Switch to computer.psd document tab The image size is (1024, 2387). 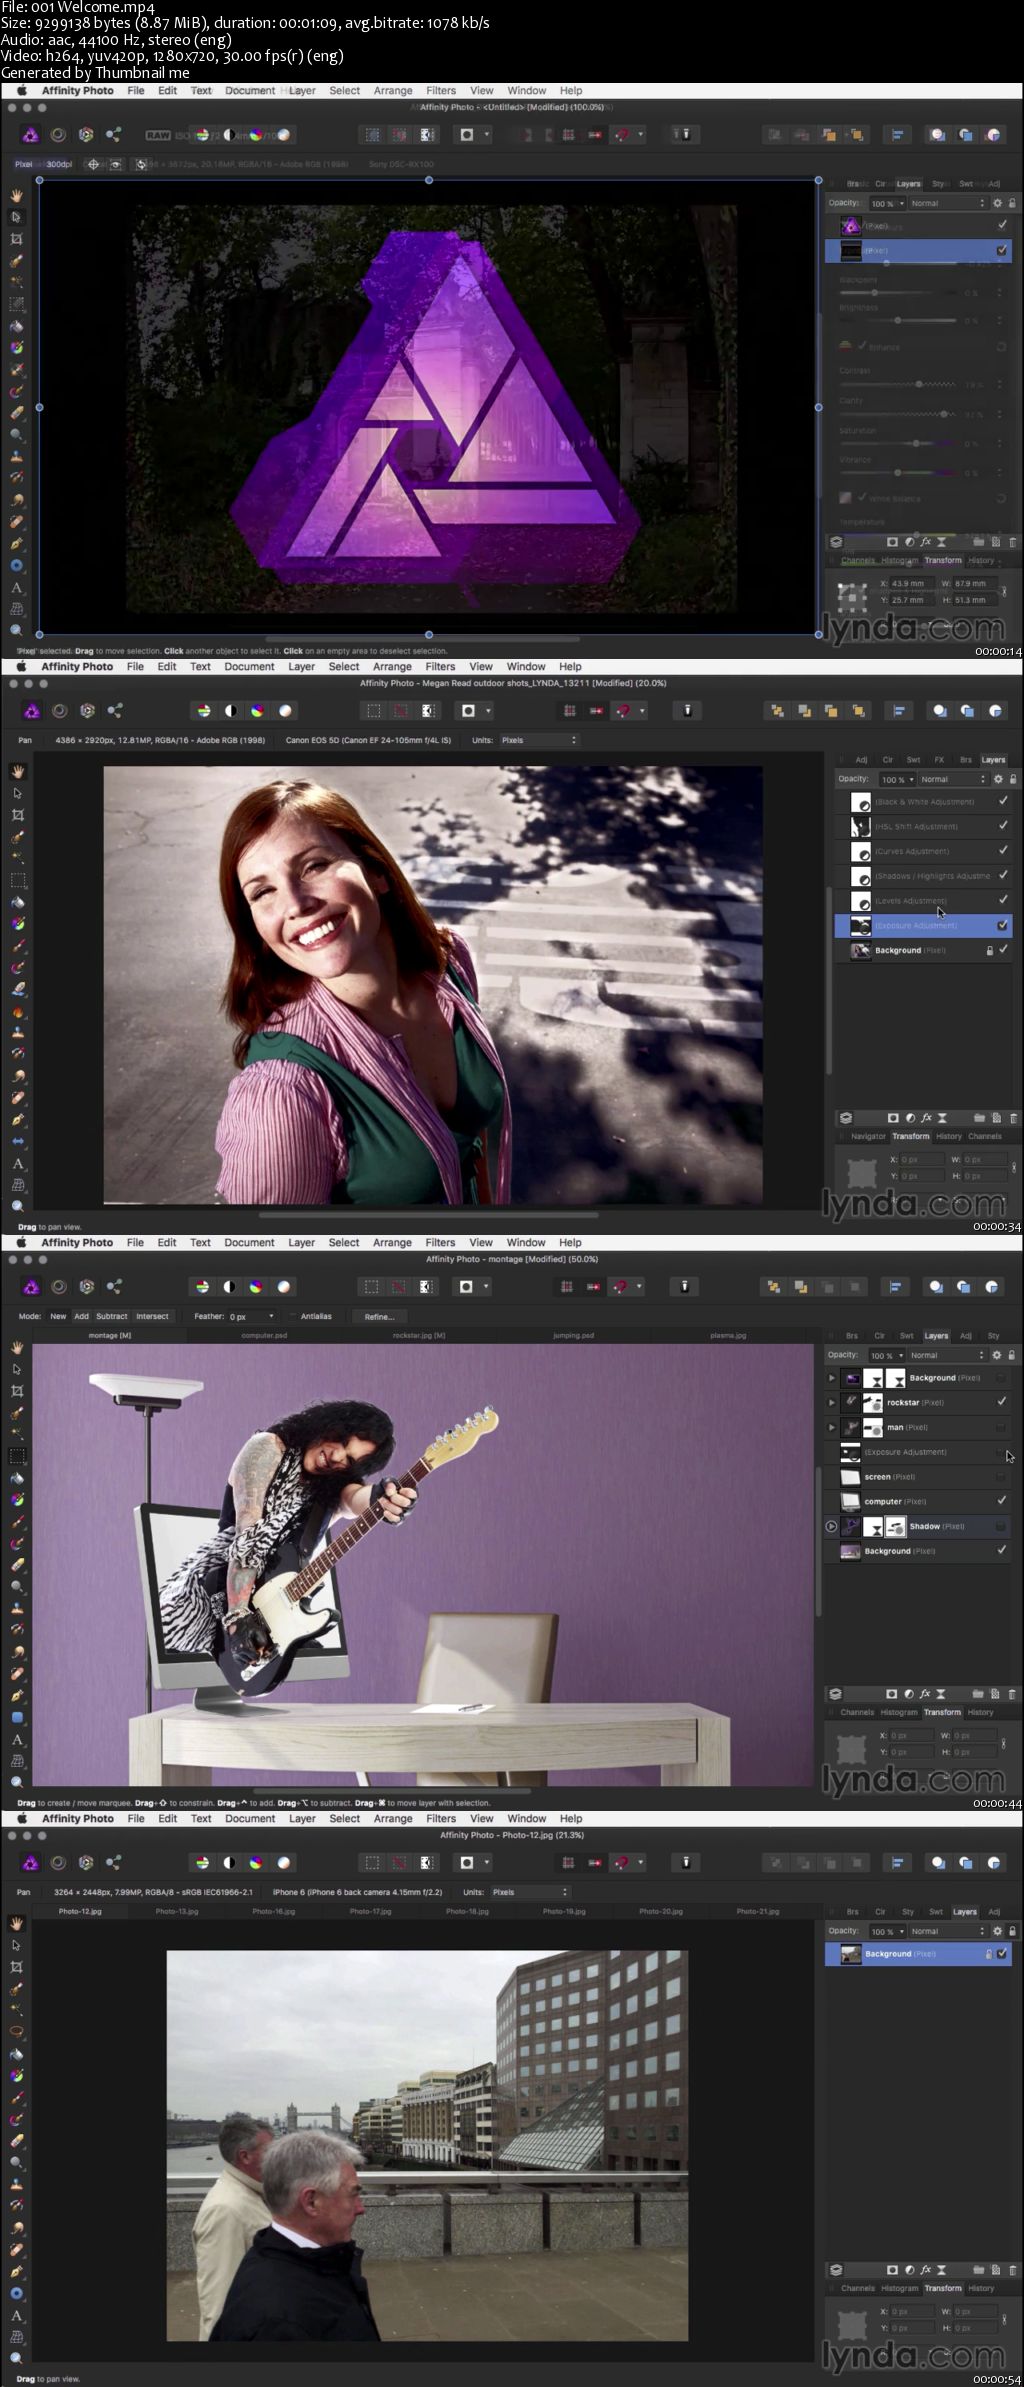[264, 1335]
